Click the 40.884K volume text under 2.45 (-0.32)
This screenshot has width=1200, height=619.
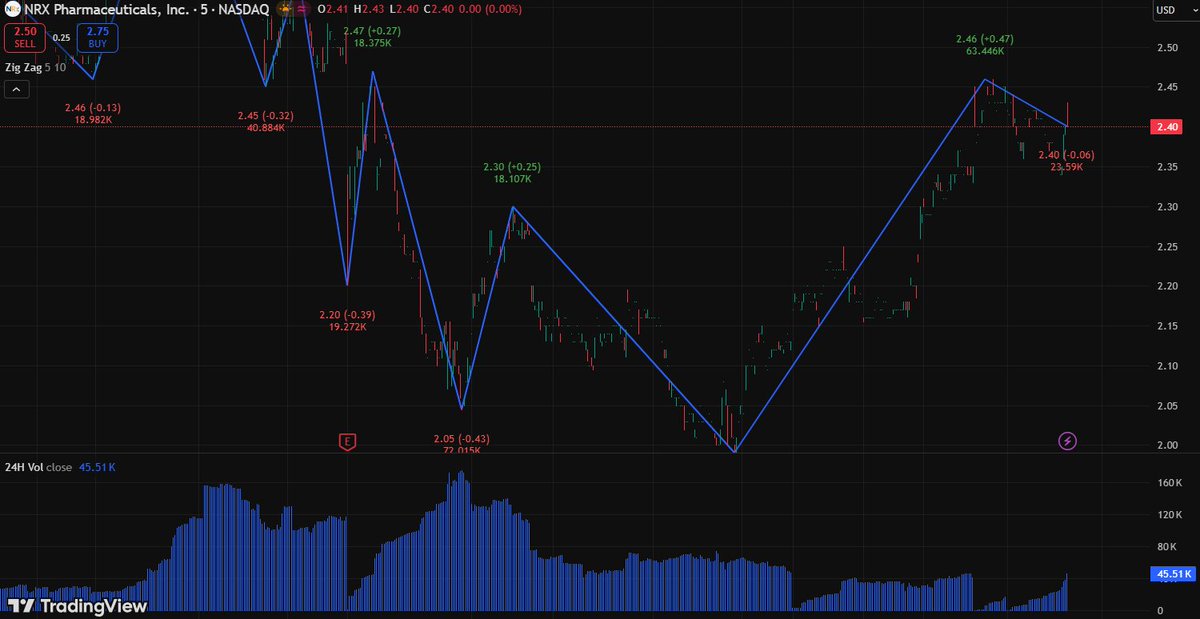click(x=266, y=127)
